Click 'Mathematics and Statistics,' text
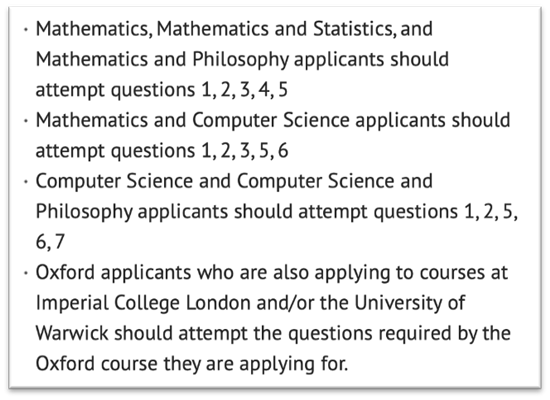The height and width of the screenshot is (400, 550). pyautogui.click(x=276, y=29)
